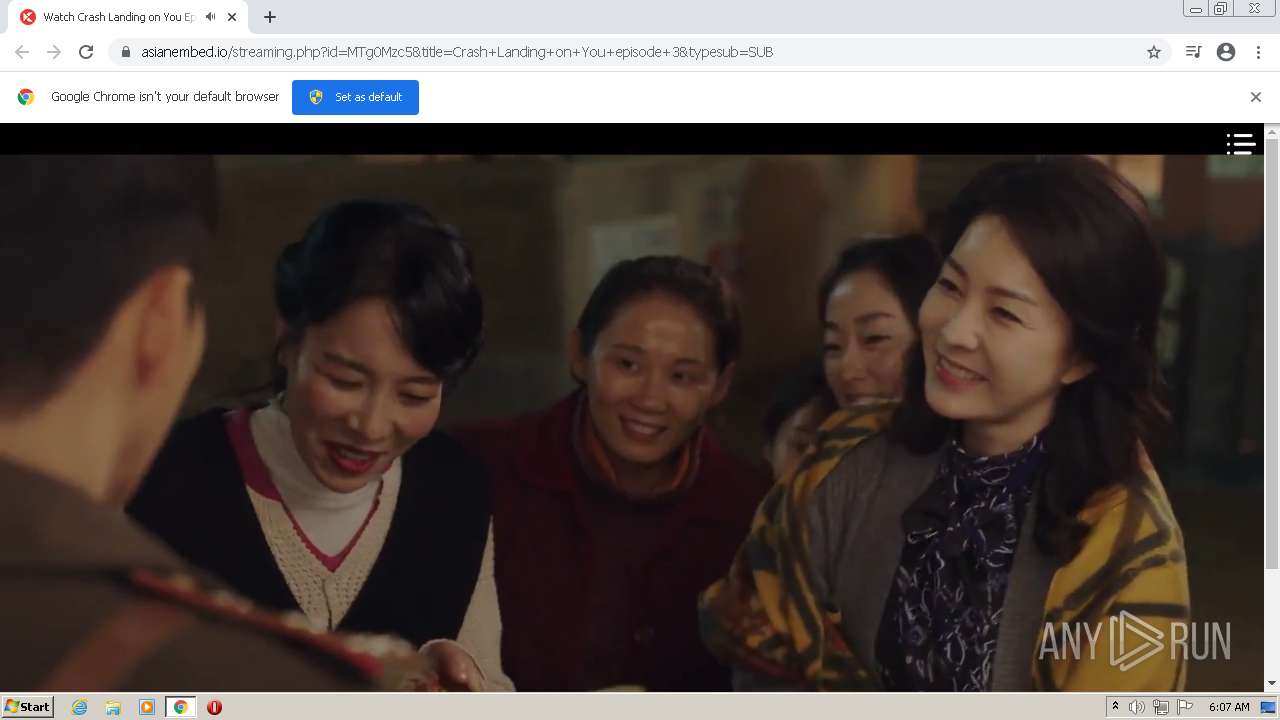Open the Chrome profile avatar

(1226, 52)
